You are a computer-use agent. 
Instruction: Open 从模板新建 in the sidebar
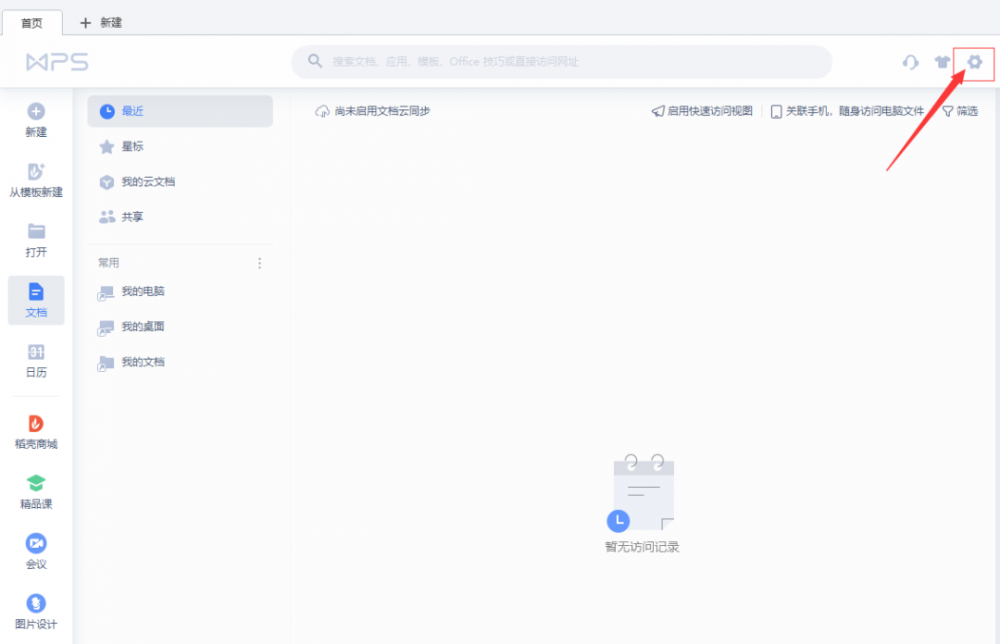[36, 180]
